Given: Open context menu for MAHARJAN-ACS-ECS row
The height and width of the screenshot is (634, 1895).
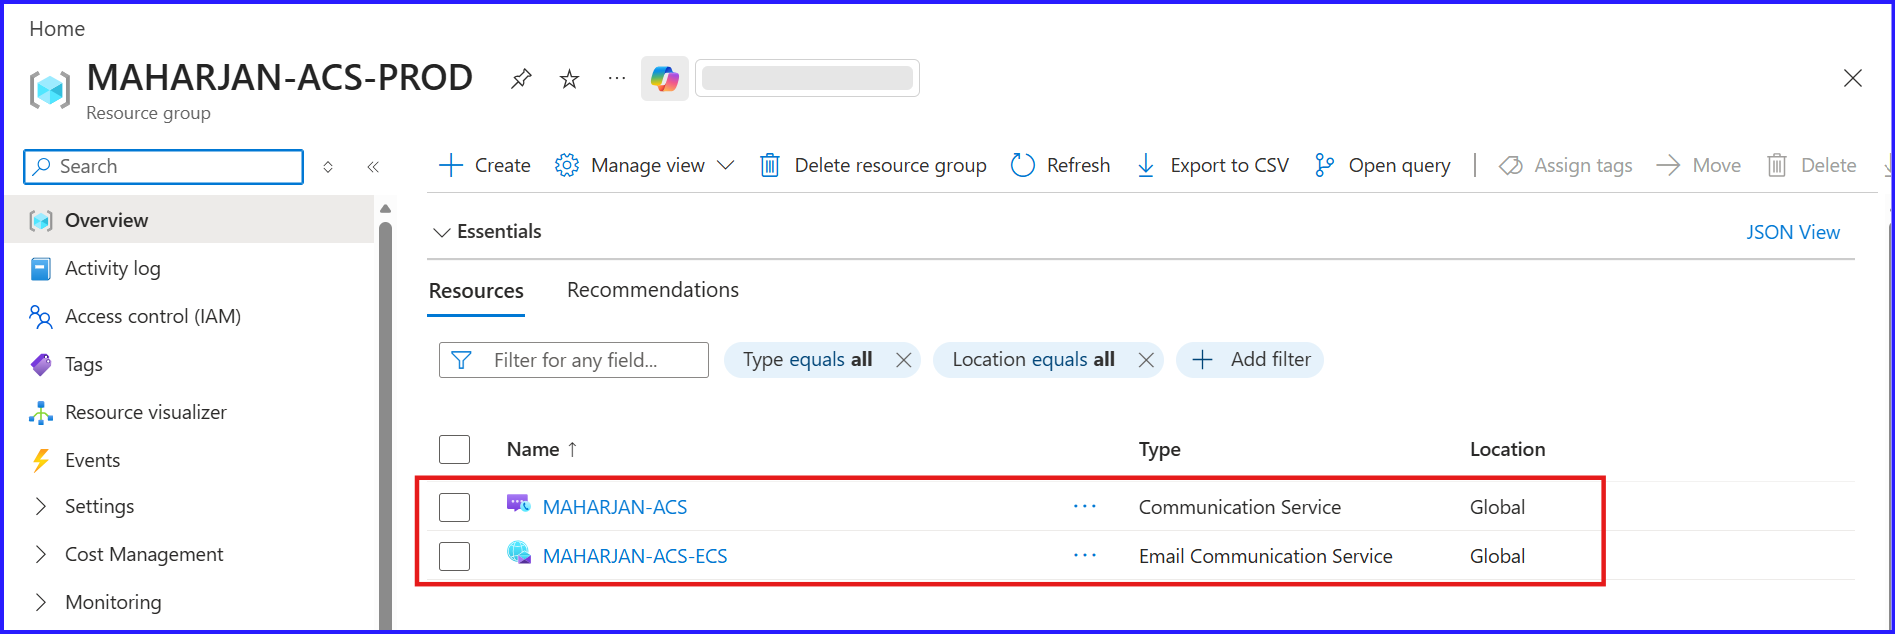Looking at the screenshot, I should pyautogui.click(x=1085, y=555).
